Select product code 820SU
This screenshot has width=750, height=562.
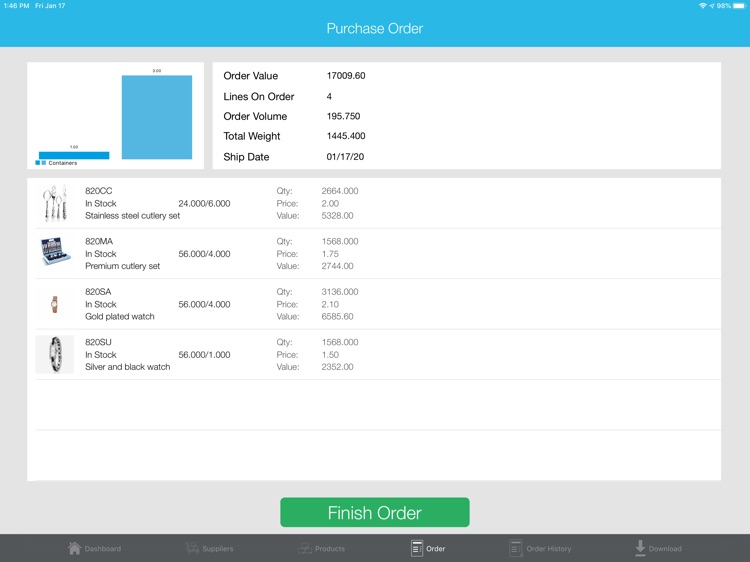coord(98,342)
